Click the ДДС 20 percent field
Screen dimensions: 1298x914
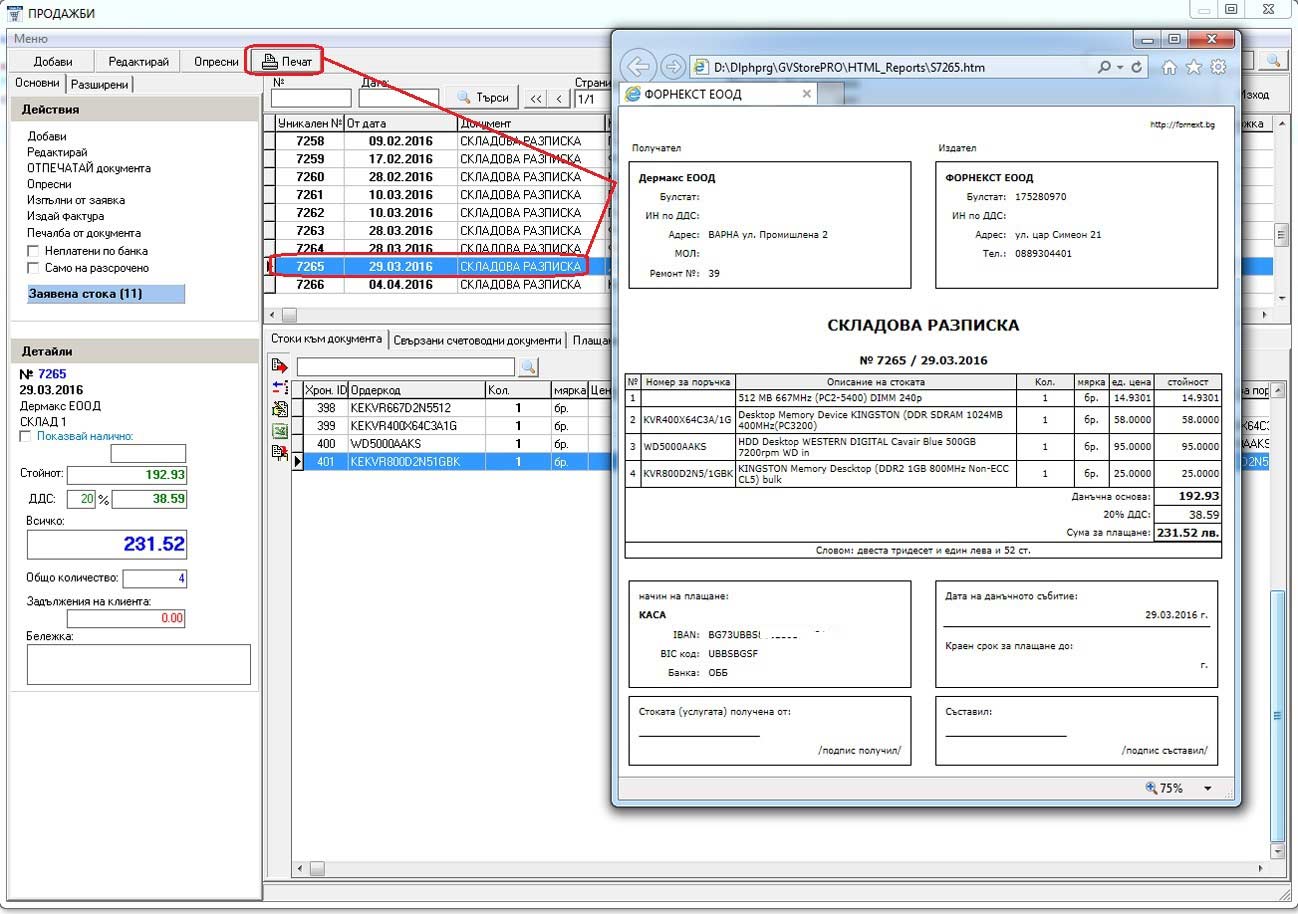81,498
